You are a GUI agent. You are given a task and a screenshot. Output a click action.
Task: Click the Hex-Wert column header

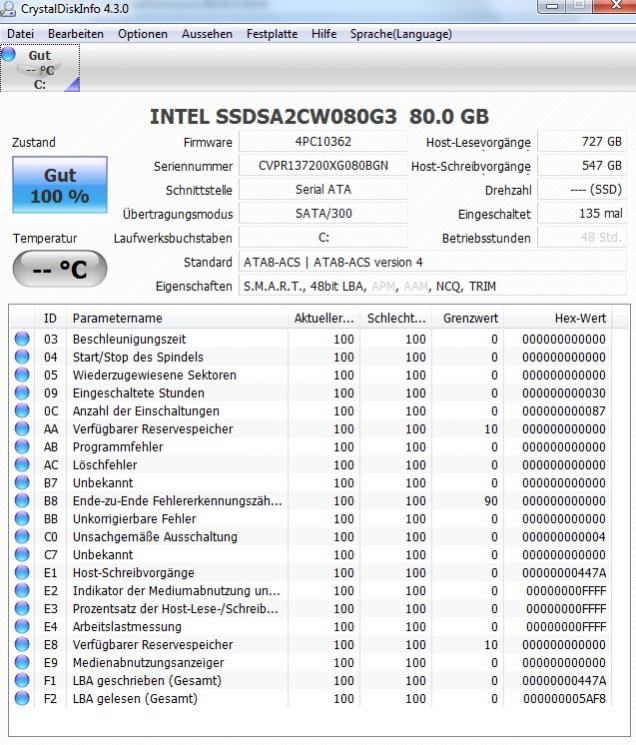click(x=558, y=318)
